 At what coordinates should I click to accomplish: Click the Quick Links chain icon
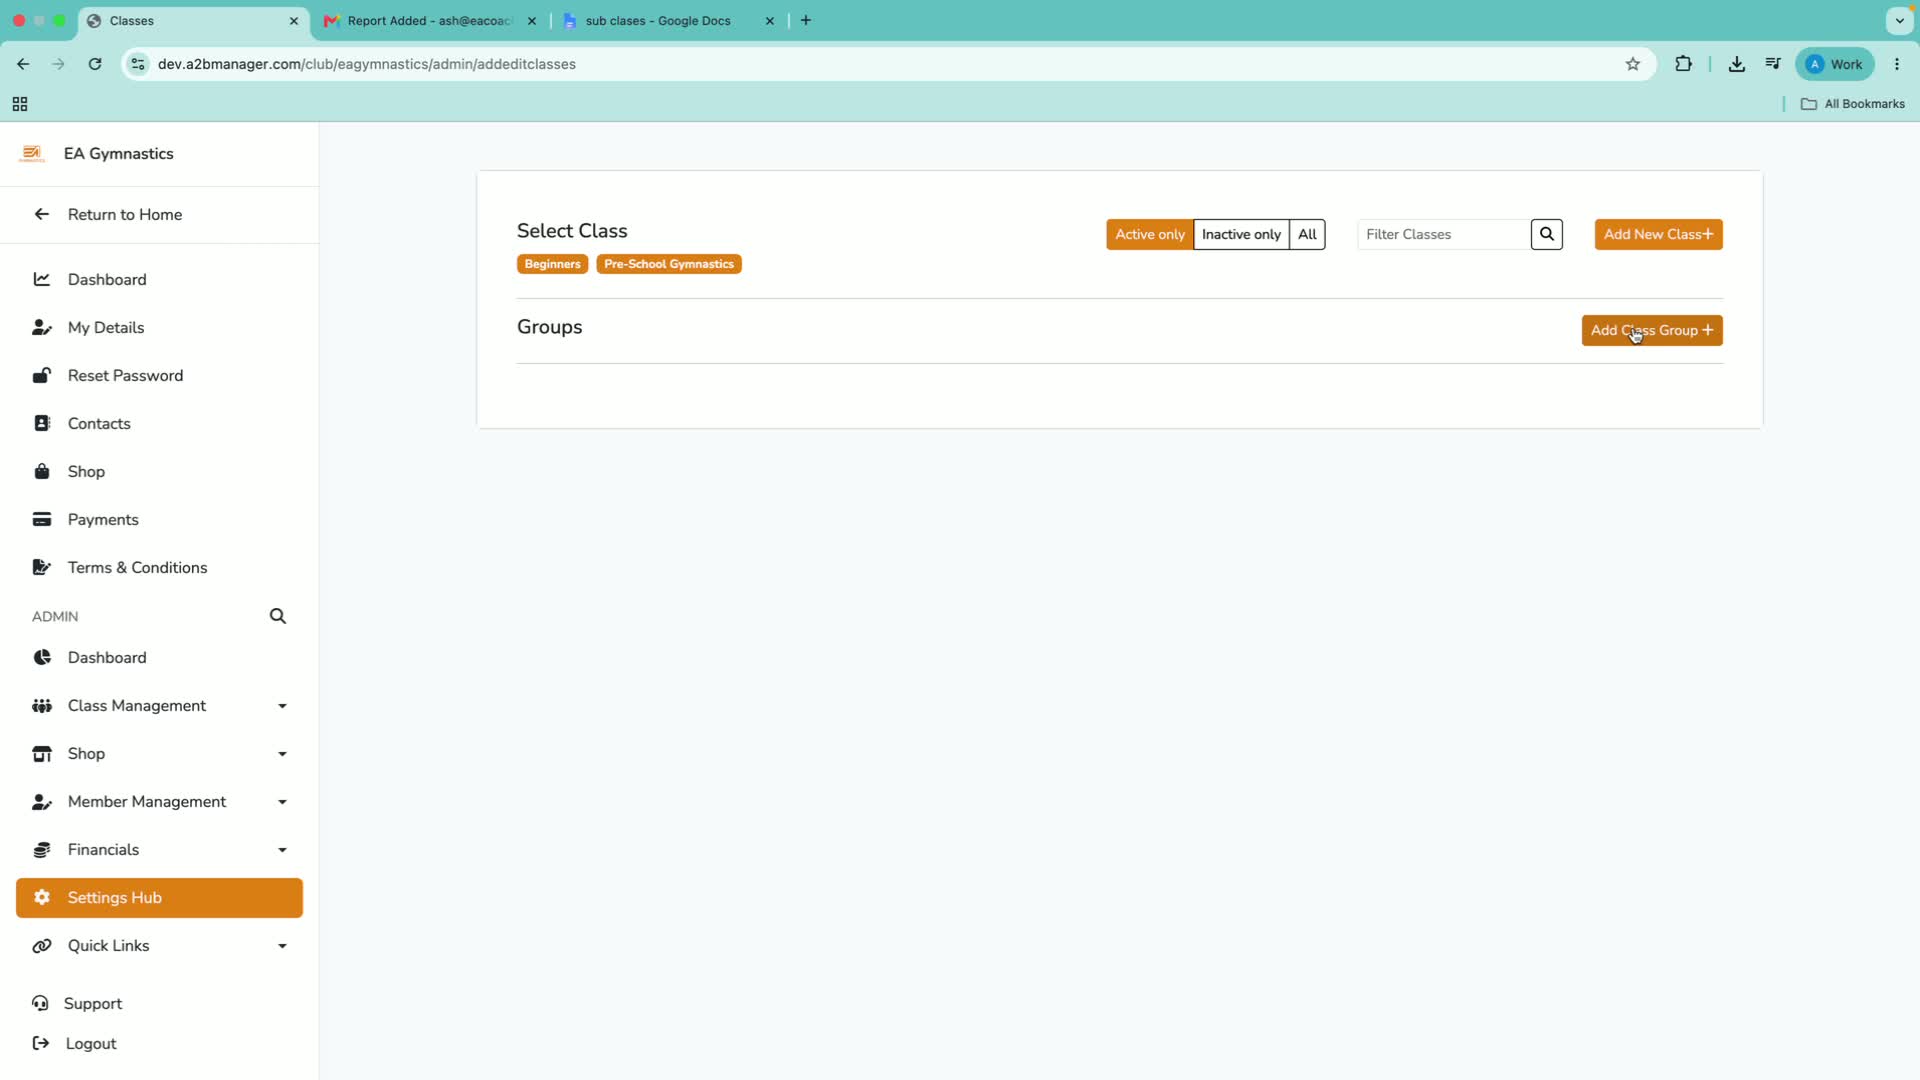[42, 945]
